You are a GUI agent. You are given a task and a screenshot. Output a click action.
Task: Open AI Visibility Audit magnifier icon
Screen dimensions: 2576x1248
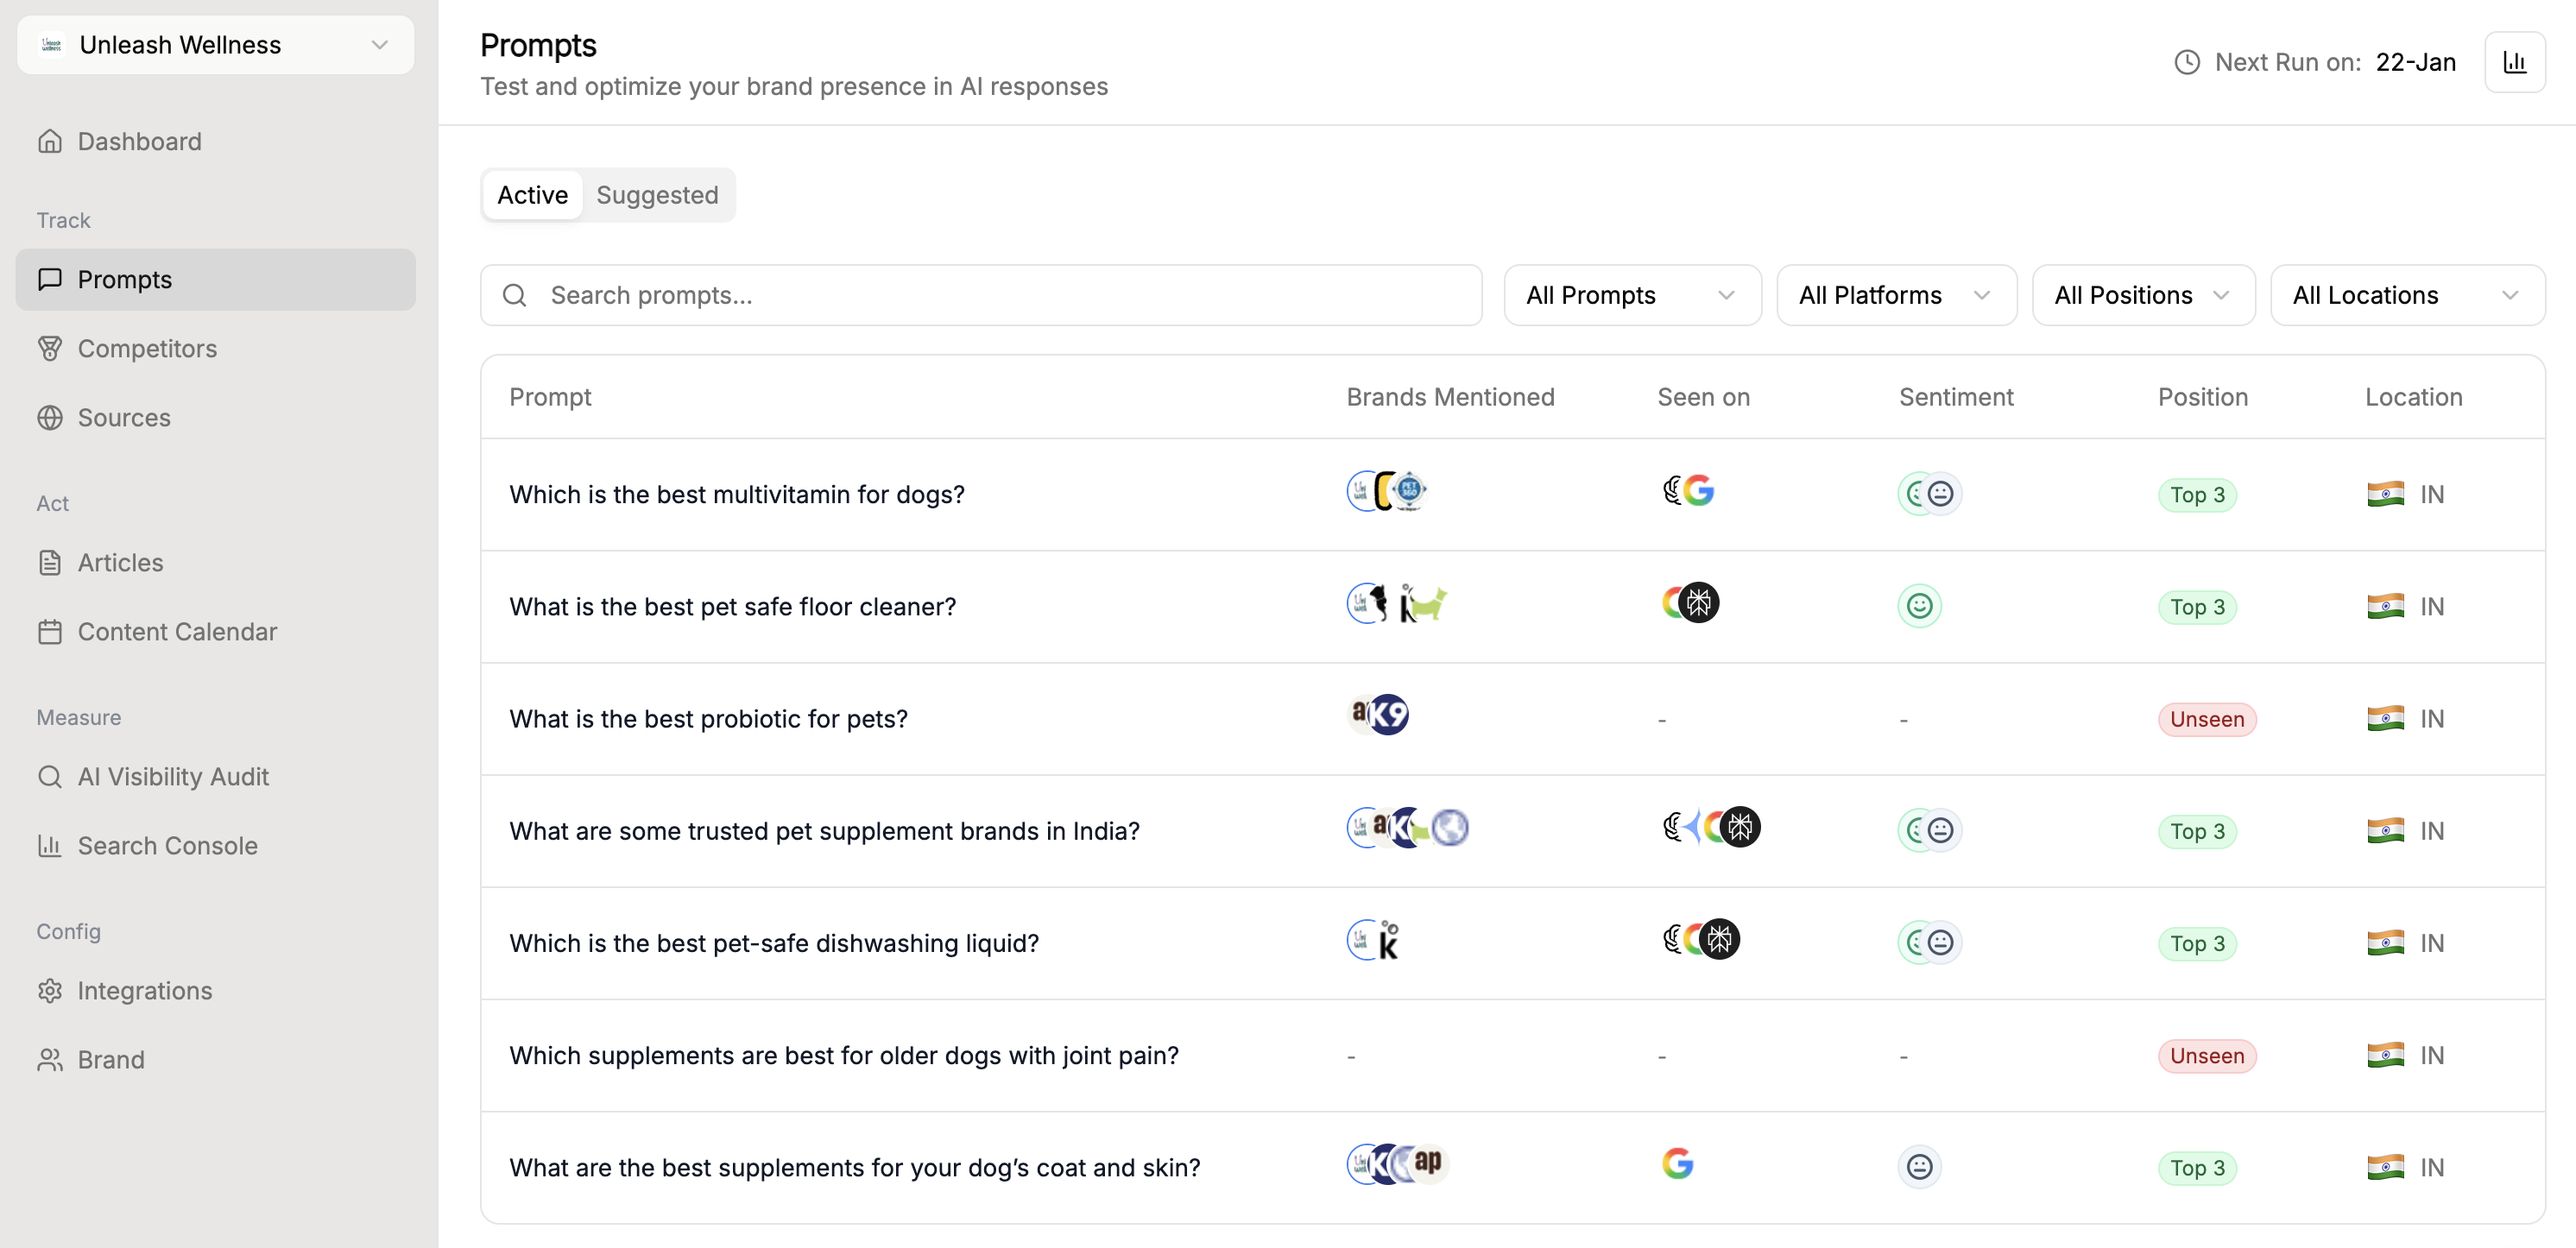coord(50,776)
